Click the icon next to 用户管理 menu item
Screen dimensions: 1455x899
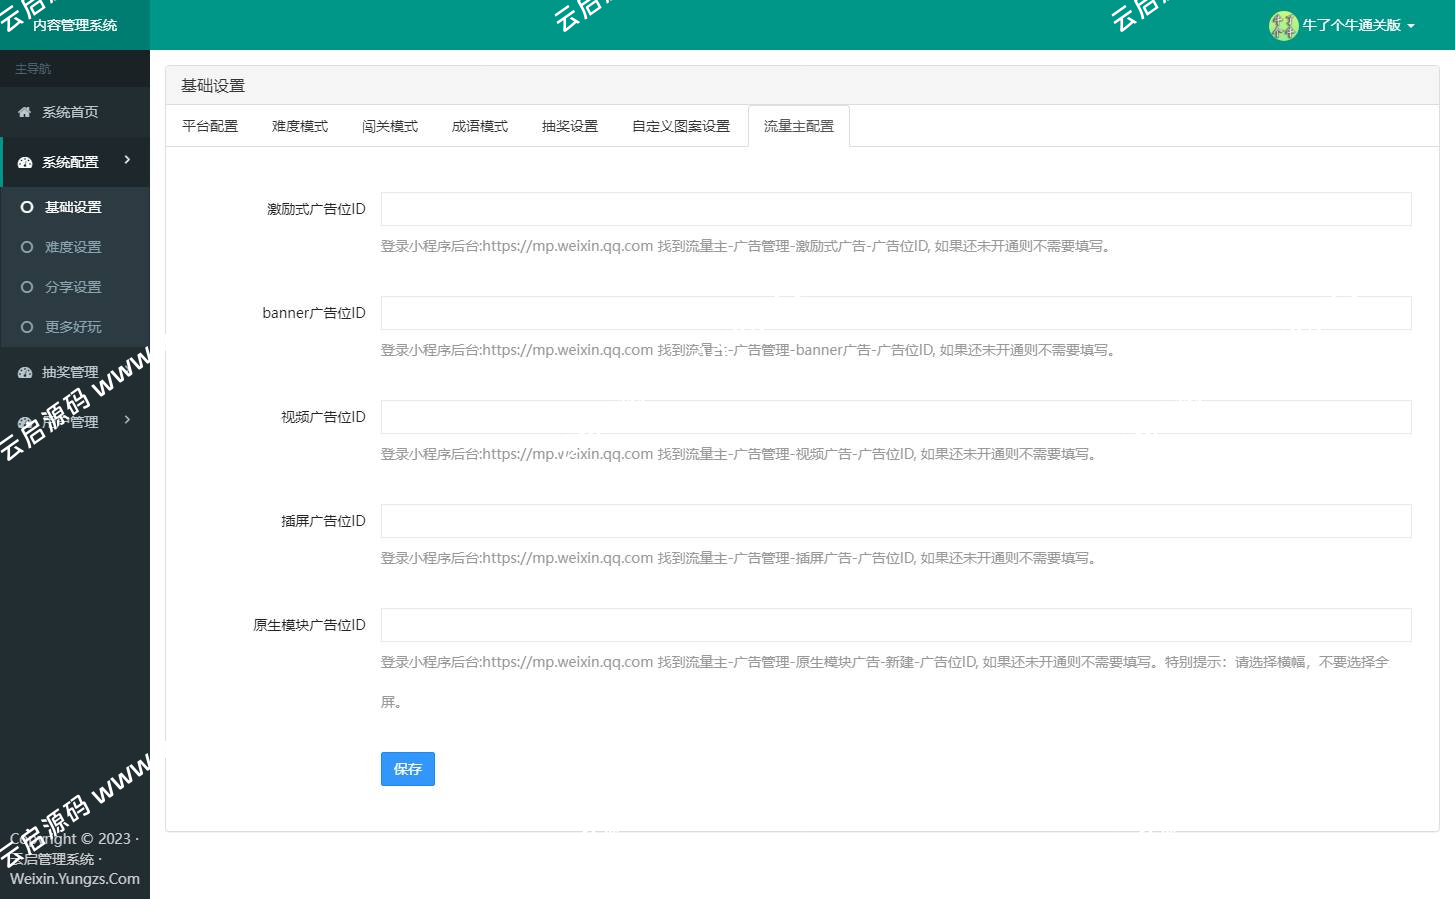[24, 420]
